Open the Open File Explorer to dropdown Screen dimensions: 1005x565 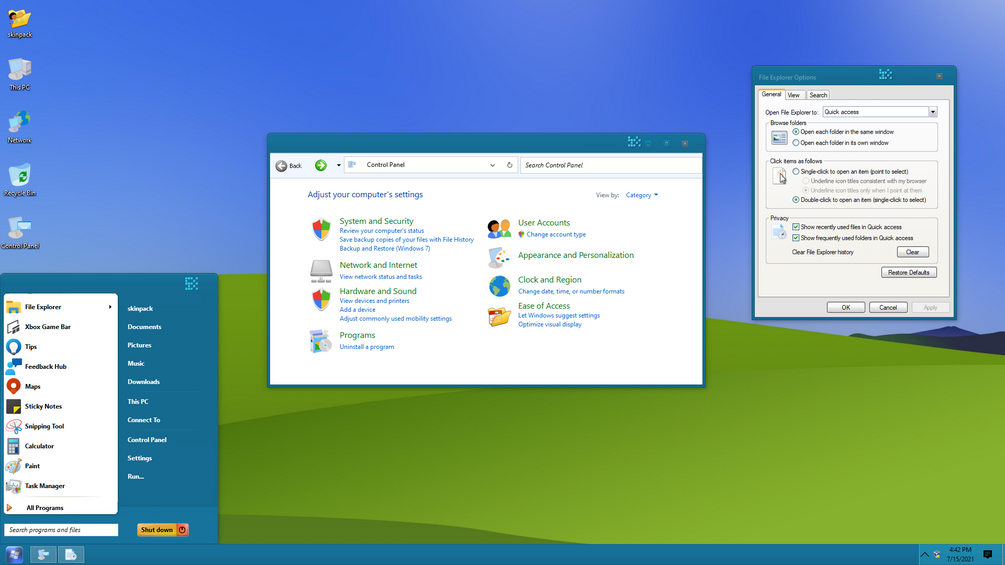tap(933, 112)
